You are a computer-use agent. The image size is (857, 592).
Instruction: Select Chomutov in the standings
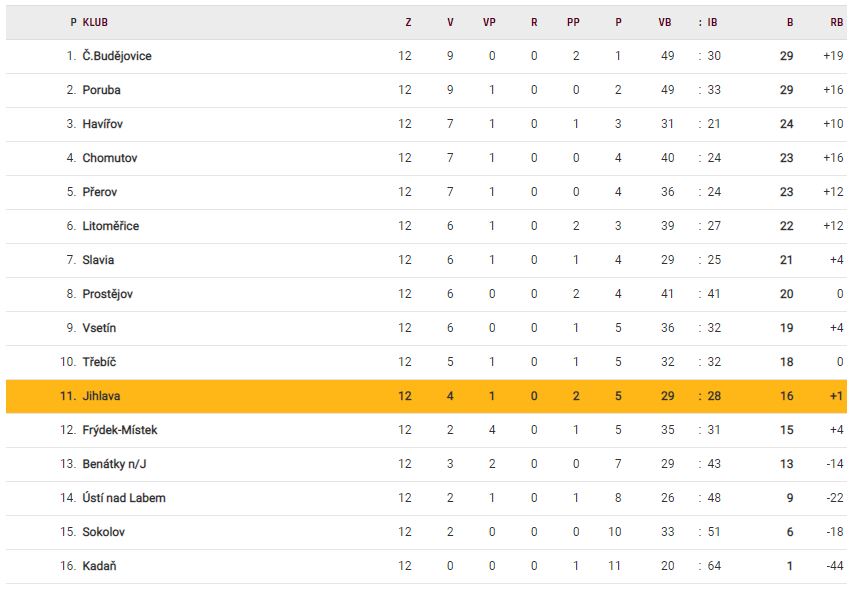(110, 158)
